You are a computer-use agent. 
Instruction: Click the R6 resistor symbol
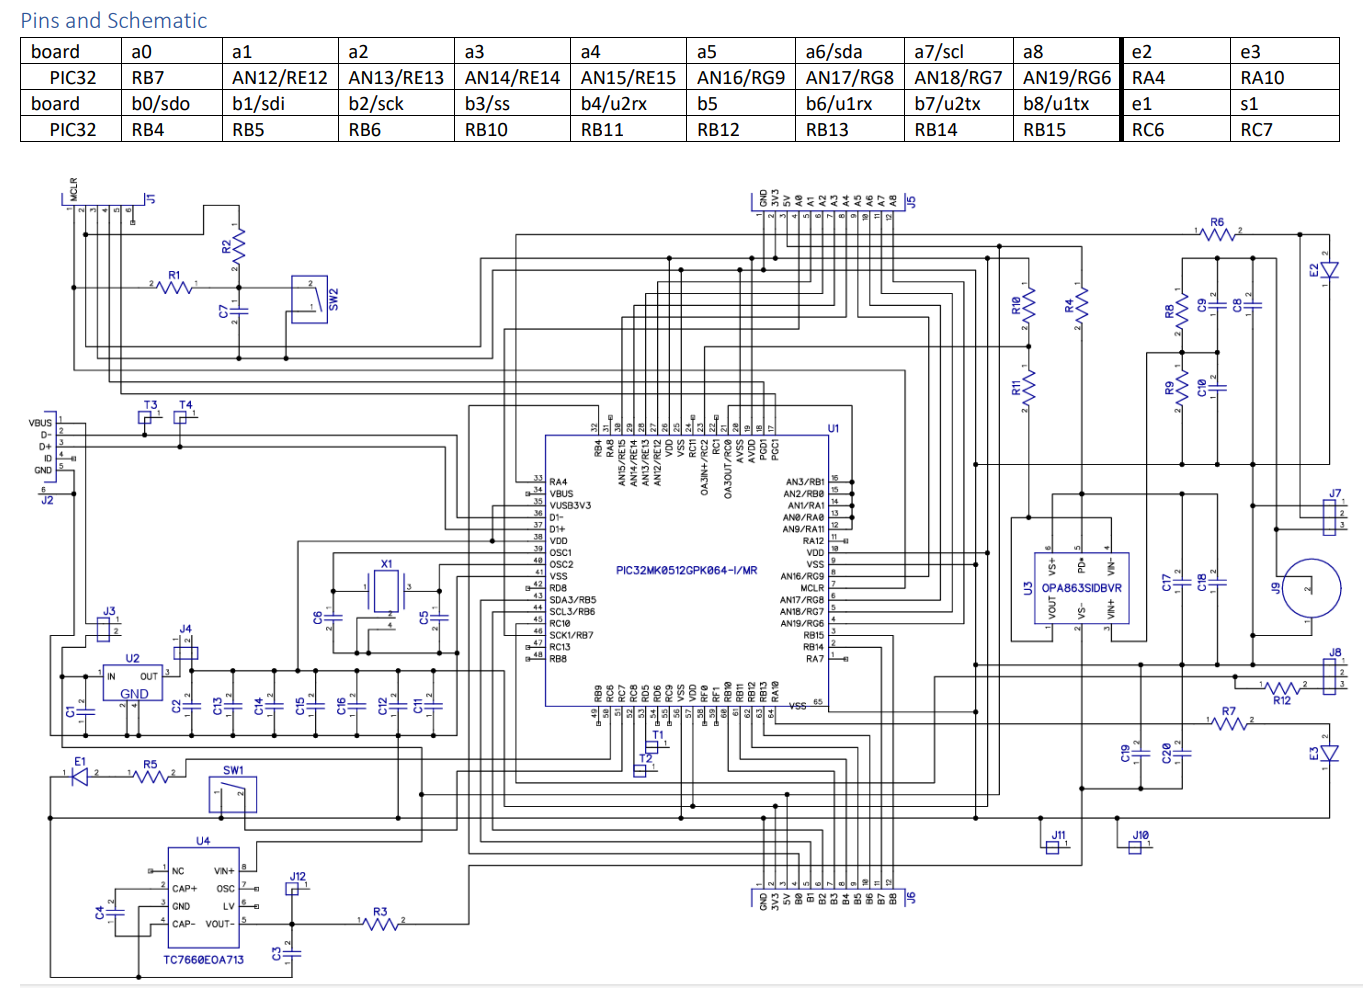tap(1217, 234)
